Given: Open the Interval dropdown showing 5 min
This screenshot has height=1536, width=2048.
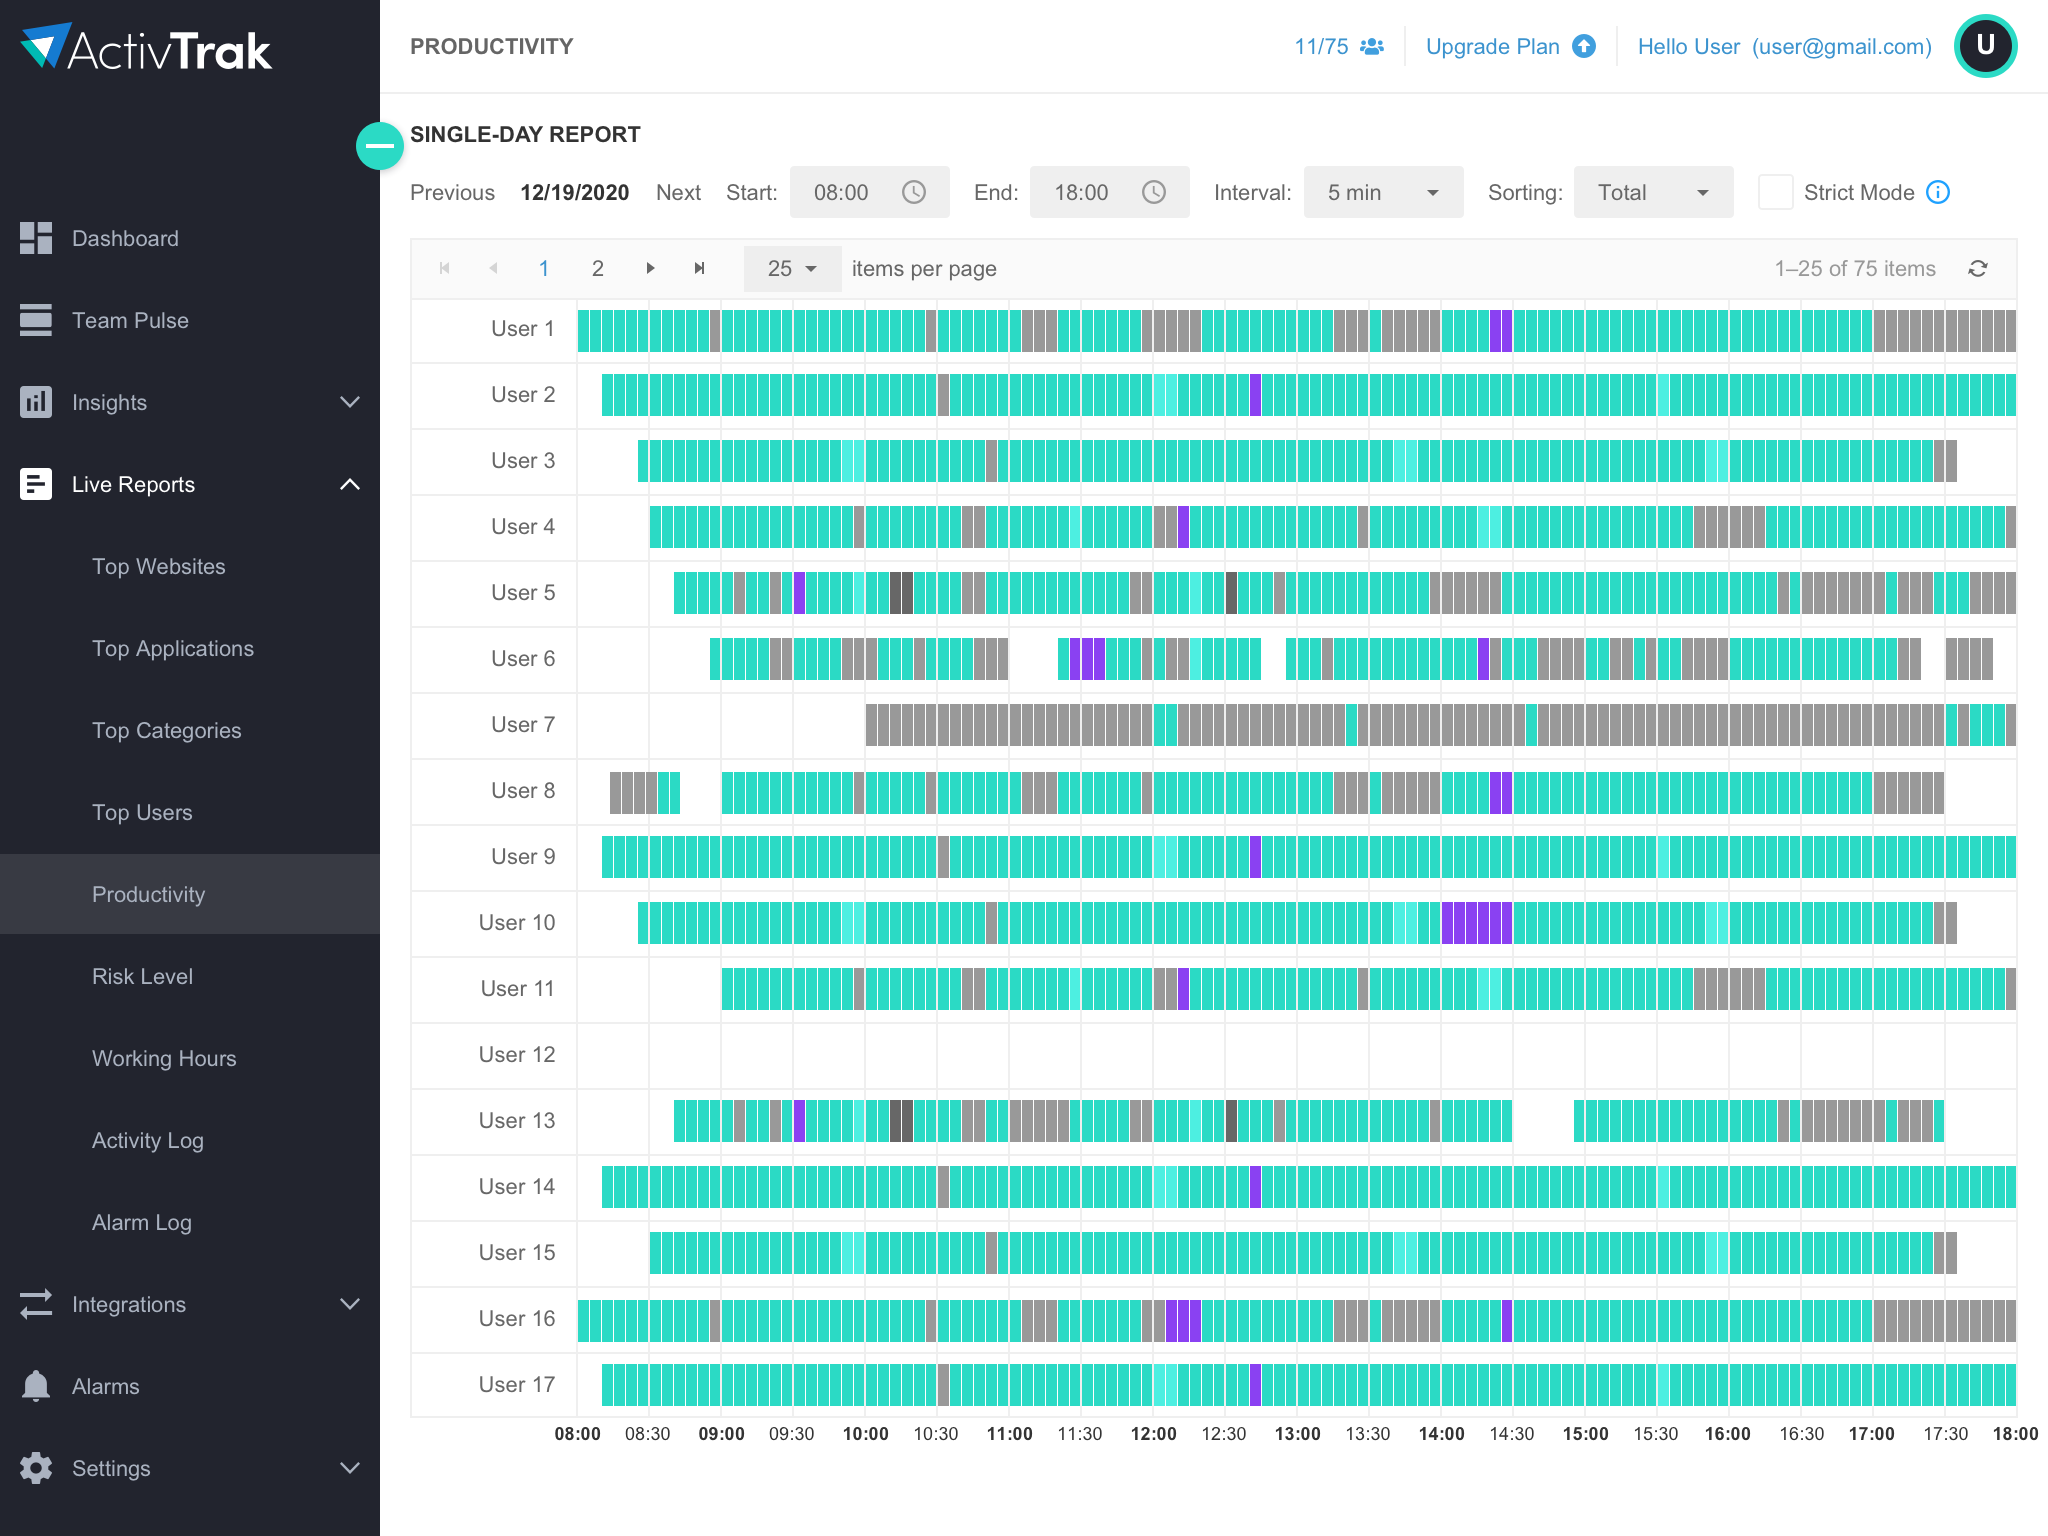Looking at the screenshot, I should (1382, 192).
